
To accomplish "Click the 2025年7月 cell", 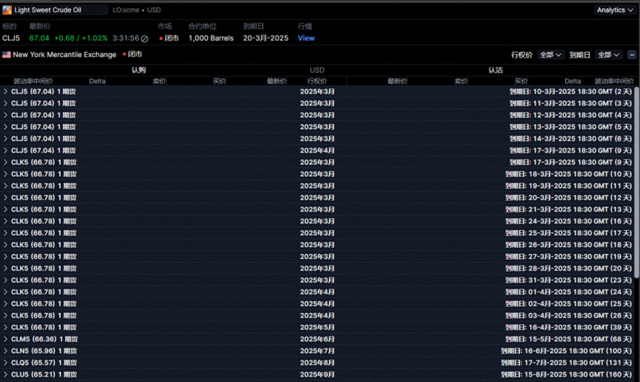I will point(317,351).
